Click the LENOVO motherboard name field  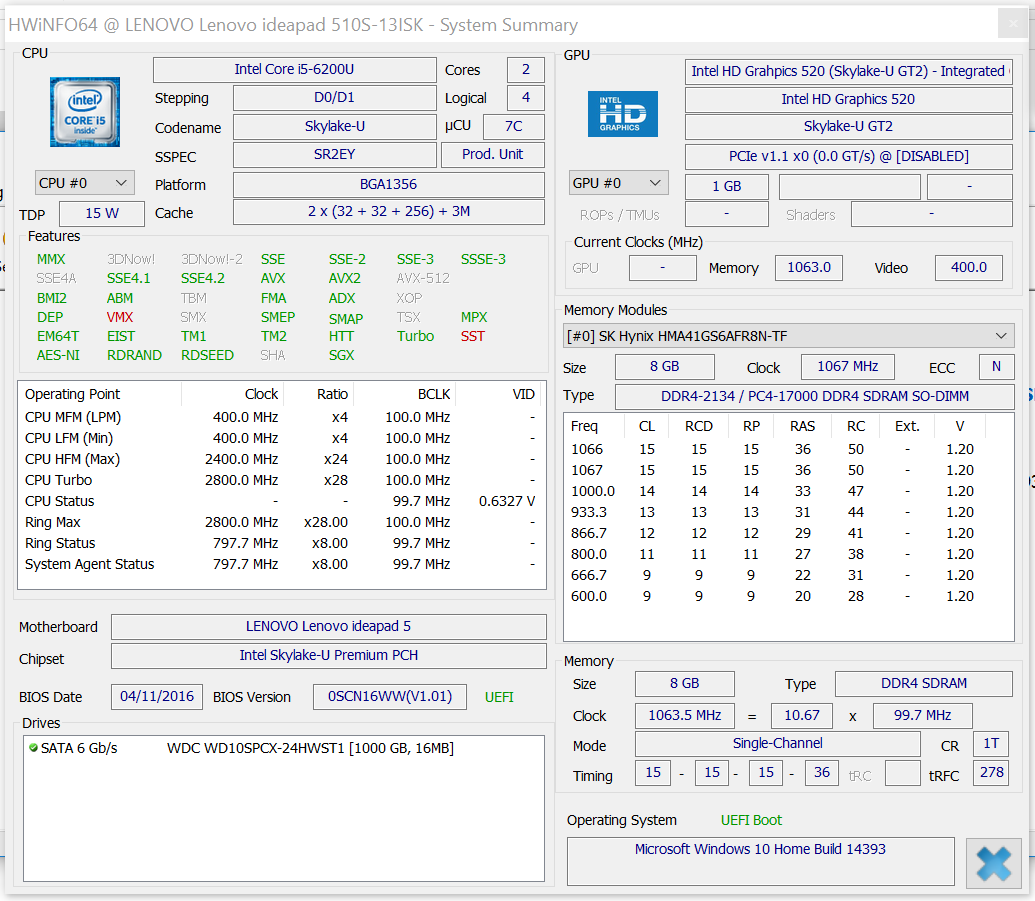pos(328,627)
